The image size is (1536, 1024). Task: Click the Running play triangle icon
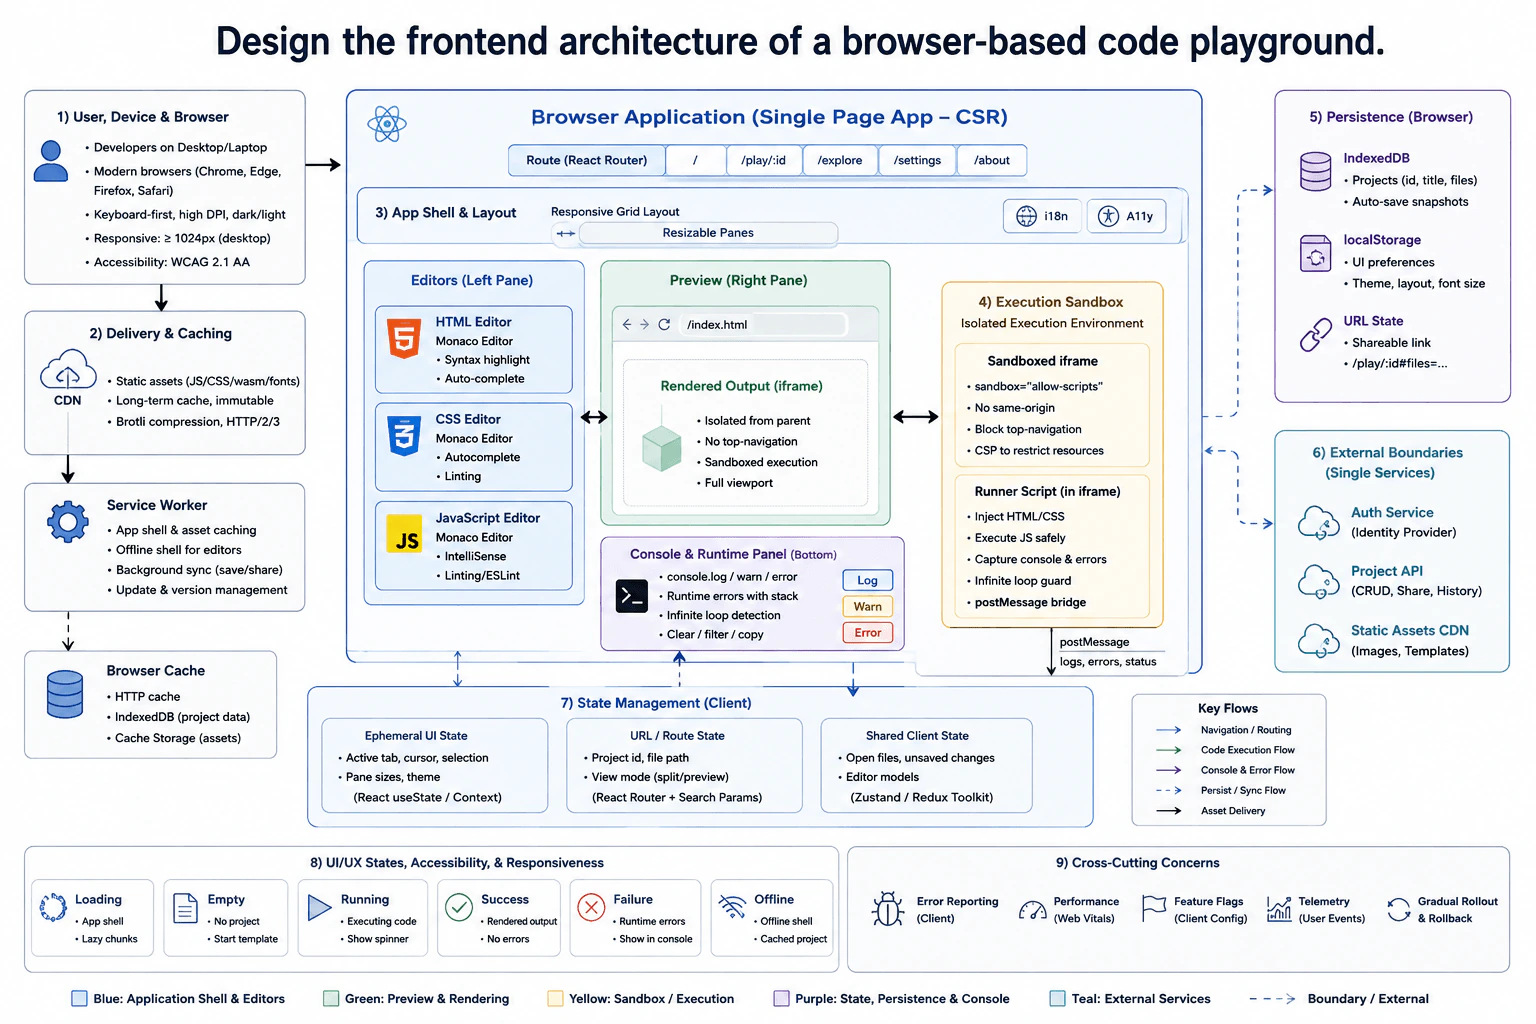319,907
